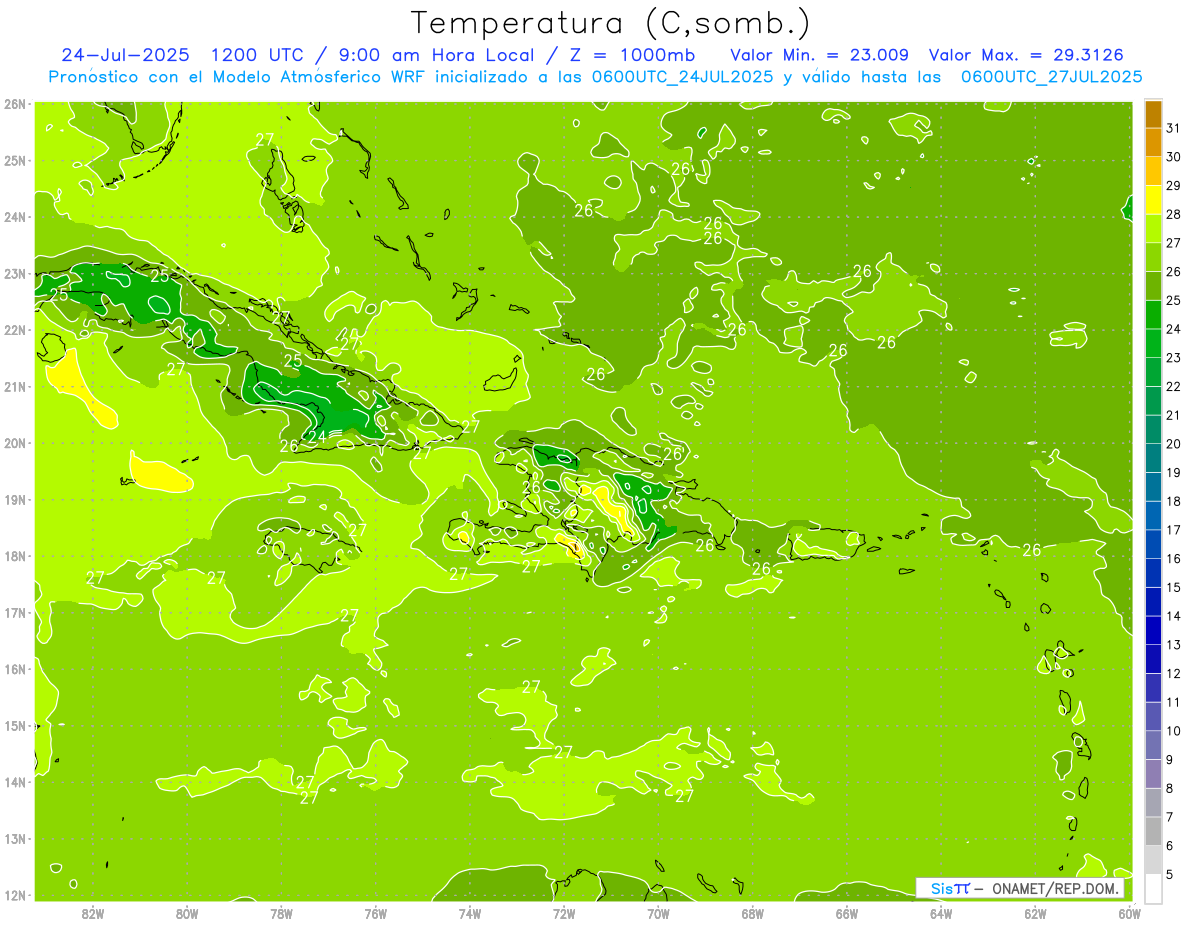Click the '16N' latitude axis label

[14, 669]
